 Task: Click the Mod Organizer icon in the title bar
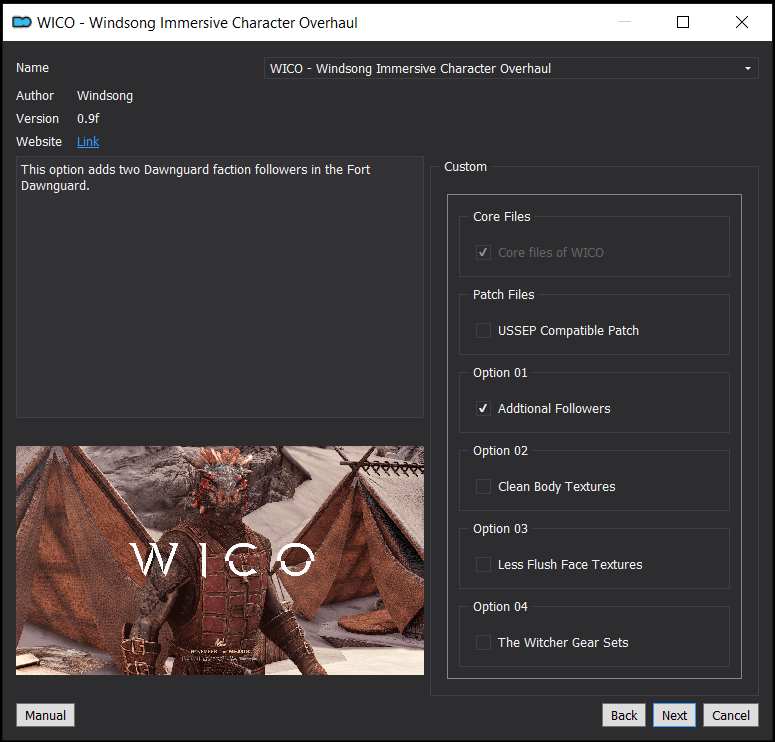[22, 22]
